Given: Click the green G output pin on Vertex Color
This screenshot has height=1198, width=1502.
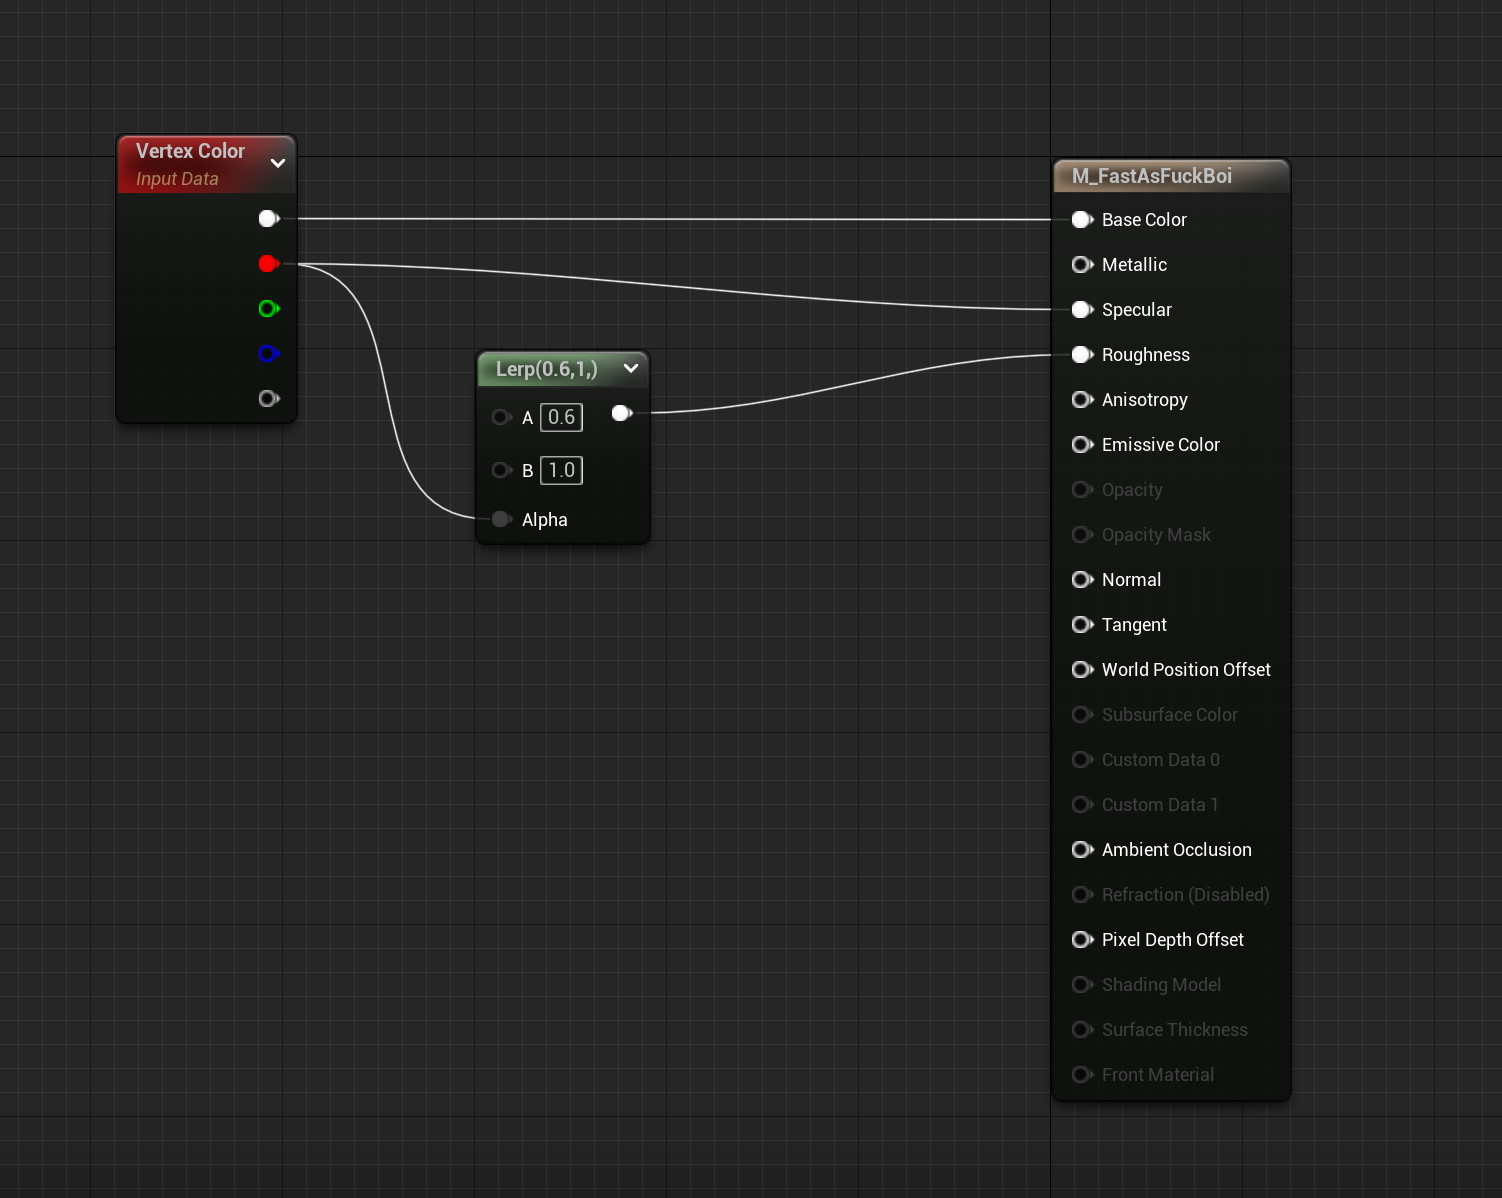Looking at the screenshot, I should pos(268,309).
